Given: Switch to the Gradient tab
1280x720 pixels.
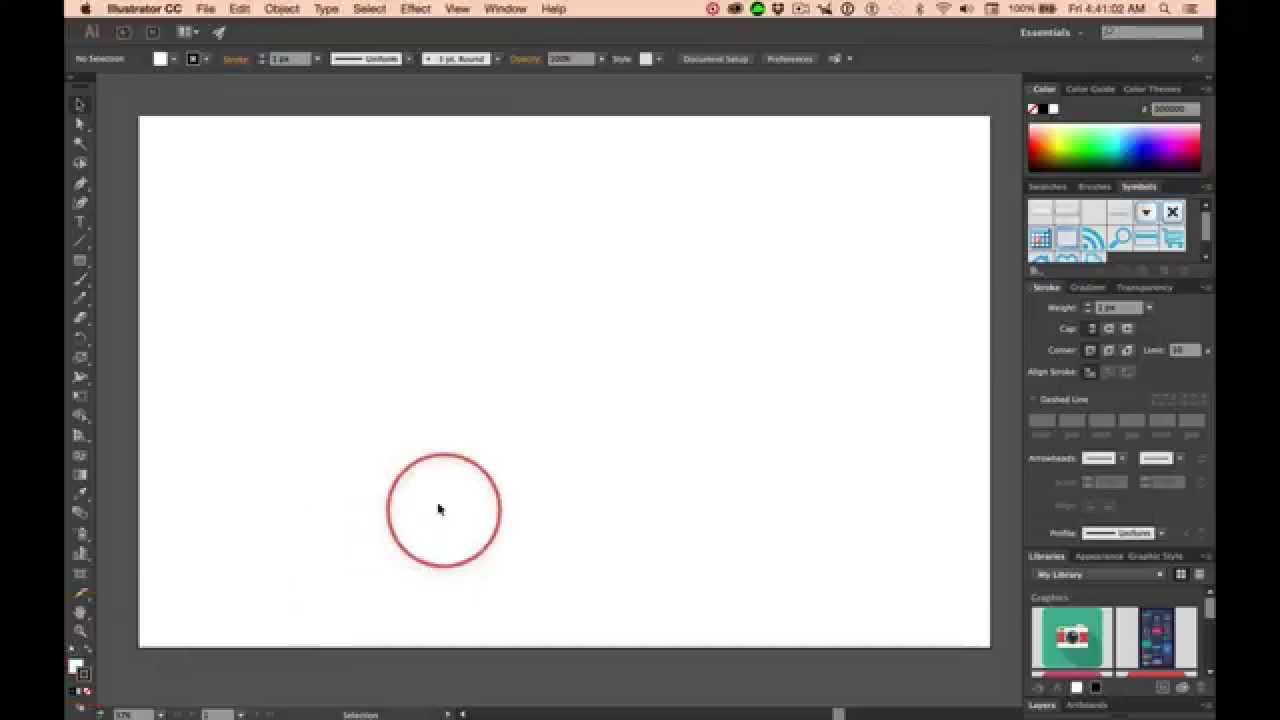Looking at the screenshot, I should click(x=1087, y=288).
